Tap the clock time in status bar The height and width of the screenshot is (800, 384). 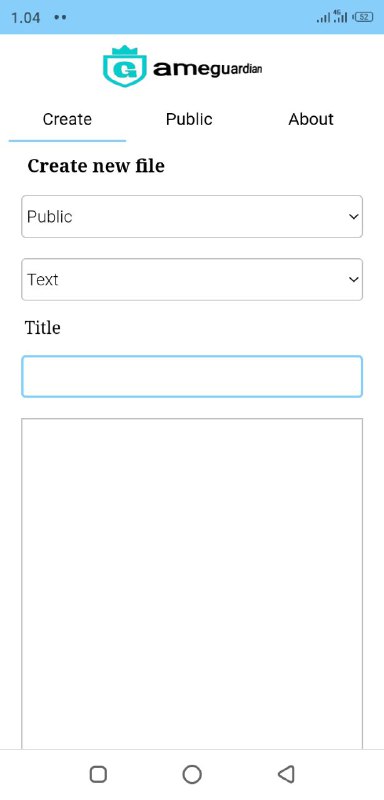(x=25, y=17)
